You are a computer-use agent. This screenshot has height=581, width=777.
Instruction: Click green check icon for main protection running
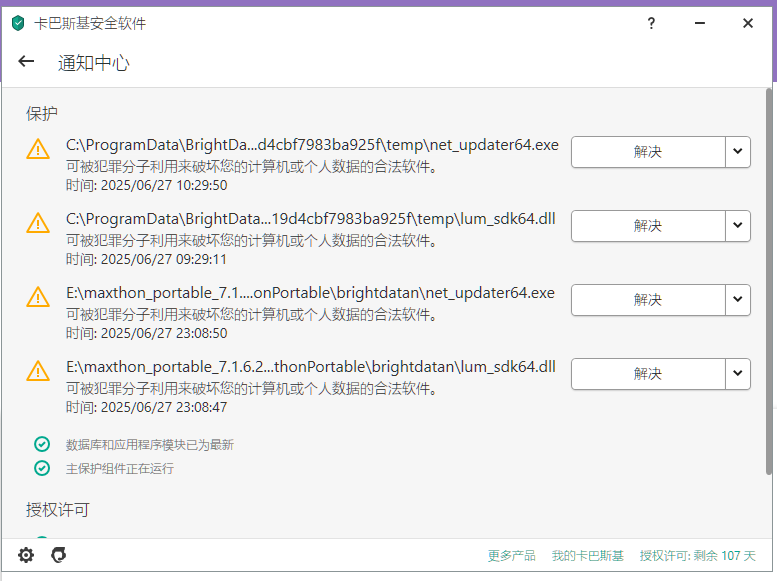click(x=42, y=468)
